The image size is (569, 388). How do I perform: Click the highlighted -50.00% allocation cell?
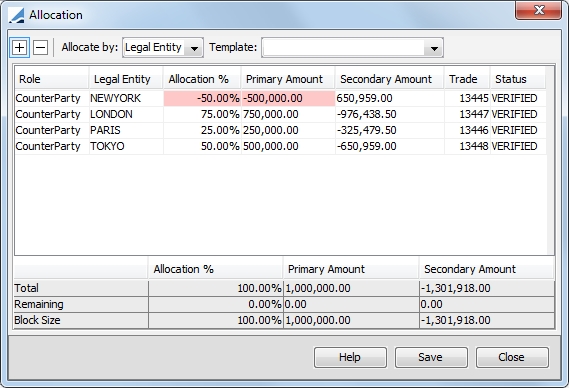202,98
